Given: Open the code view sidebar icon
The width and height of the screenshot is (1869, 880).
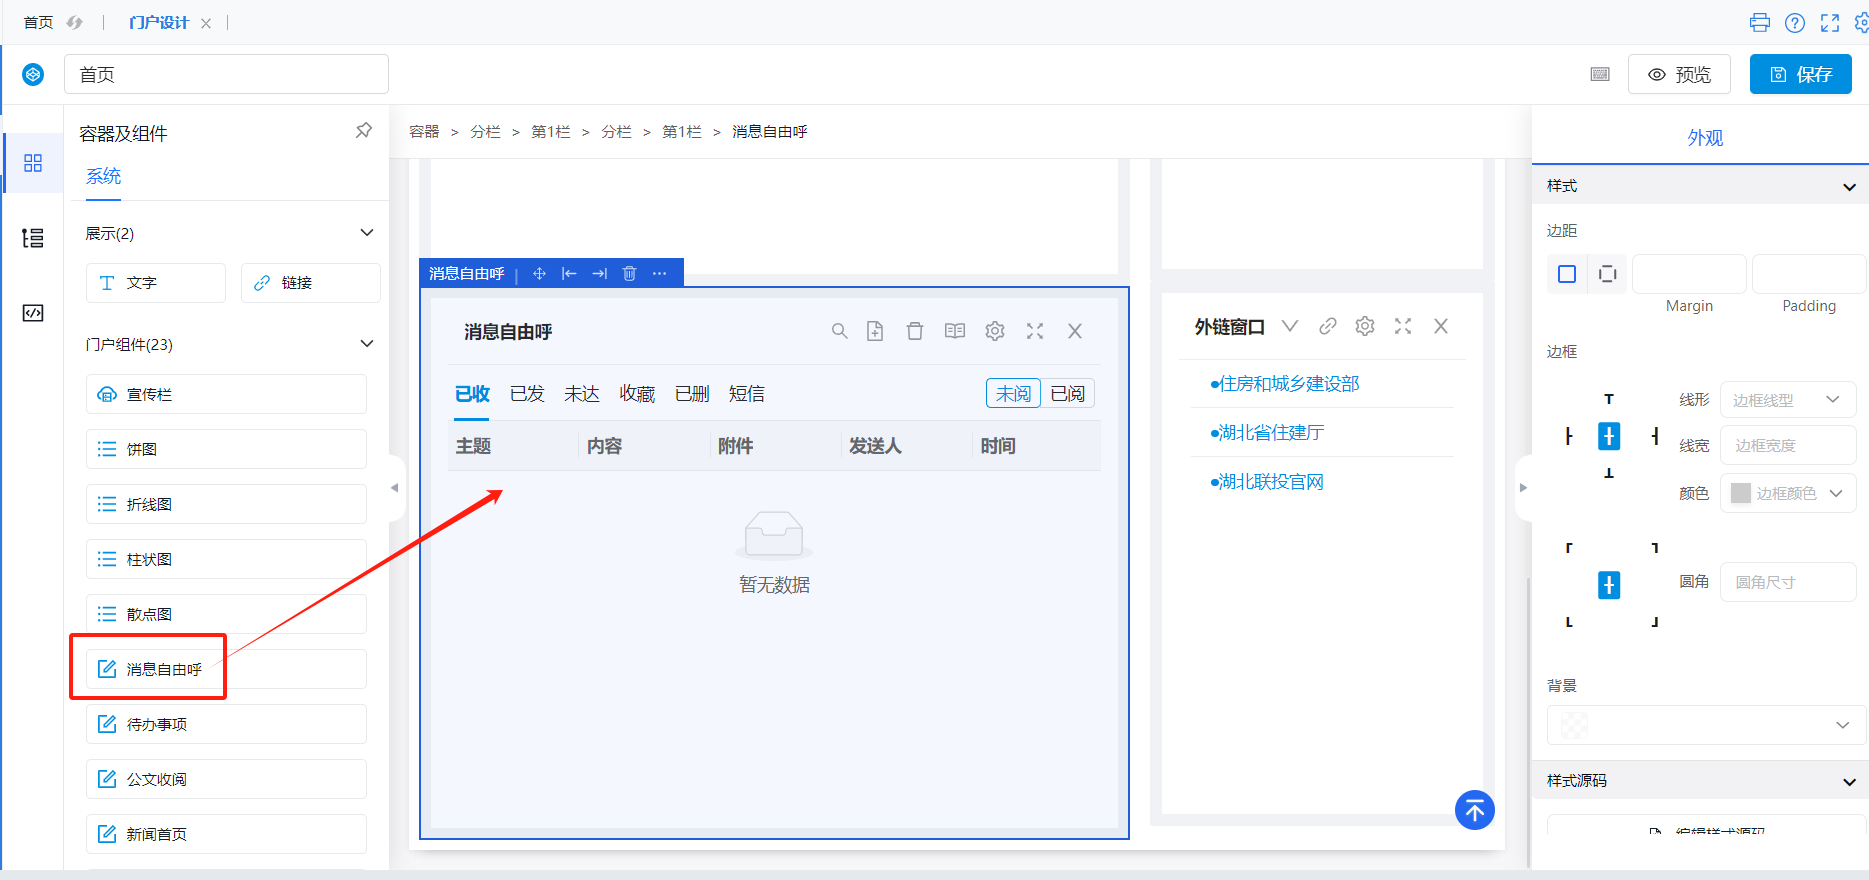Looking at the screenshot, I should 33,313.
